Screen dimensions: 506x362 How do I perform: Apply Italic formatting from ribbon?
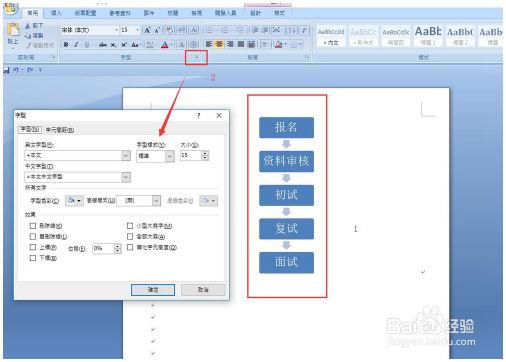(x=76, y=45)
